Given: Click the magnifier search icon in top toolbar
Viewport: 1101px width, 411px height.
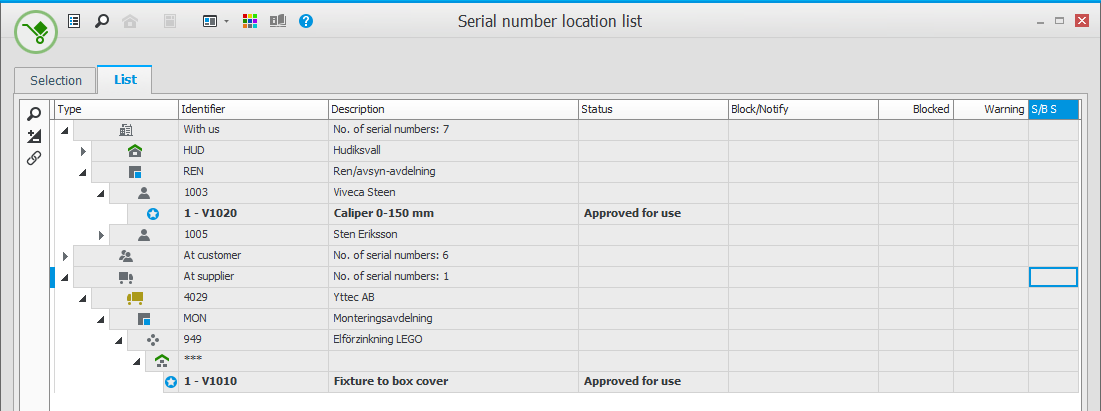Looking at the screenshot, I should tap(101, 21).
